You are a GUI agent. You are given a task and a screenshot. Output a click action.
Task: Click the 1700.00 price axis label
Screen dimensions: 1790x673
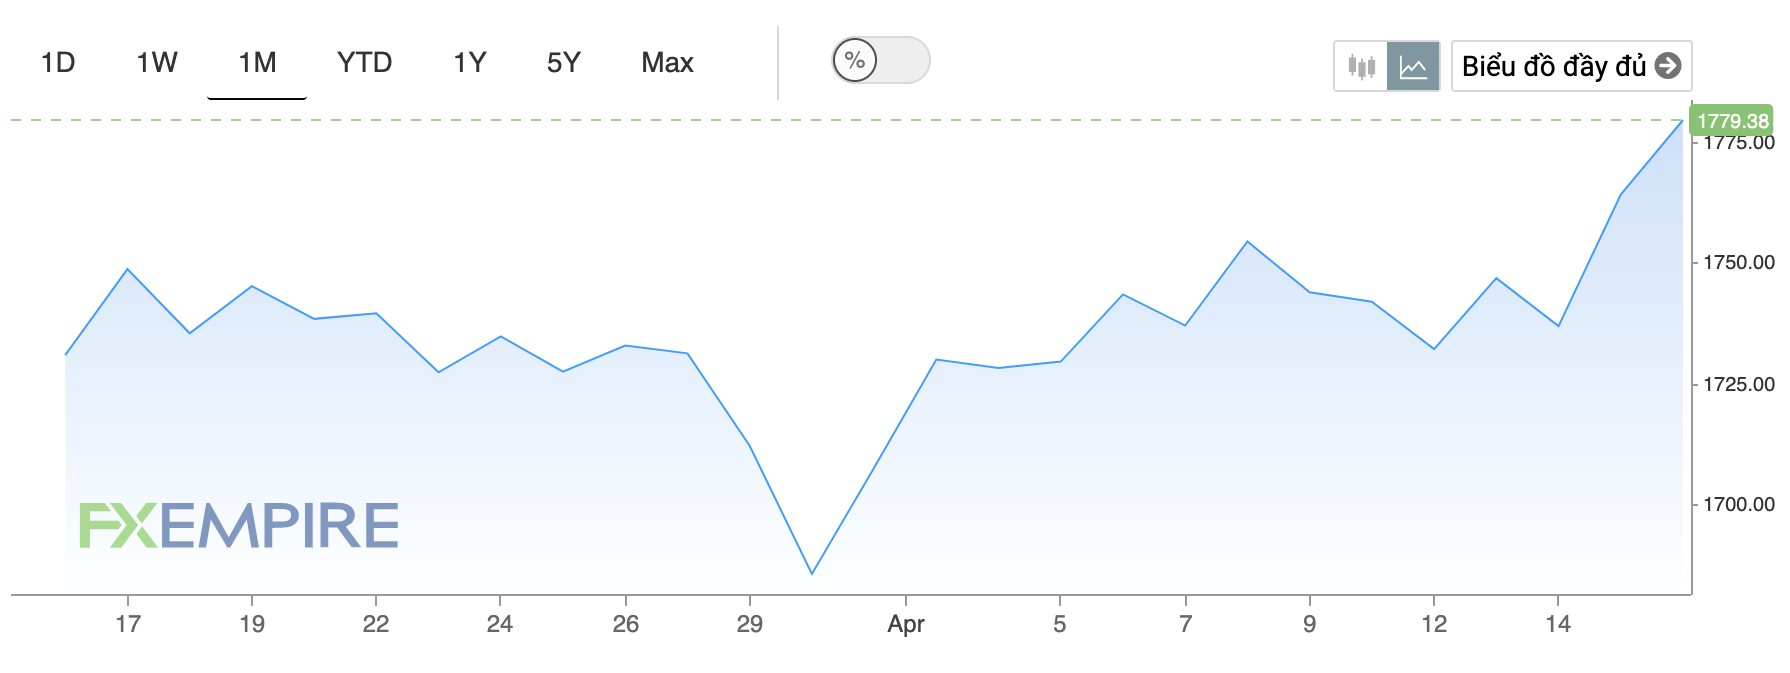point(1739,505)
